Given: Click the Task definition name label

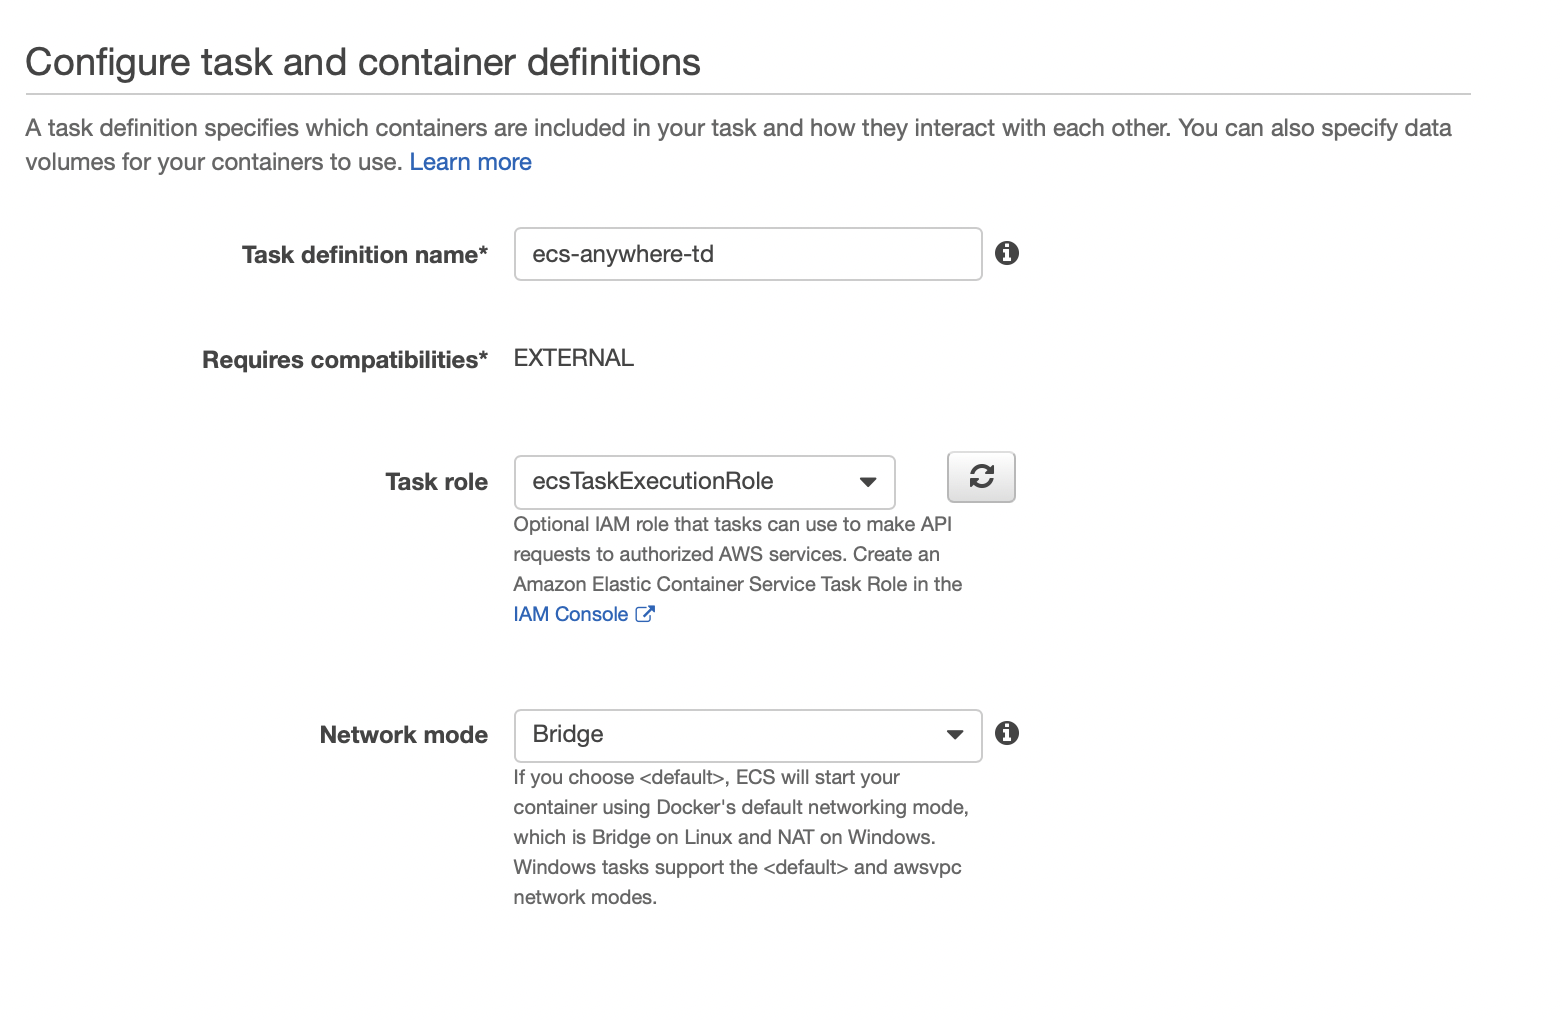Looking at the screenshot, I should [x=364, y=255].
